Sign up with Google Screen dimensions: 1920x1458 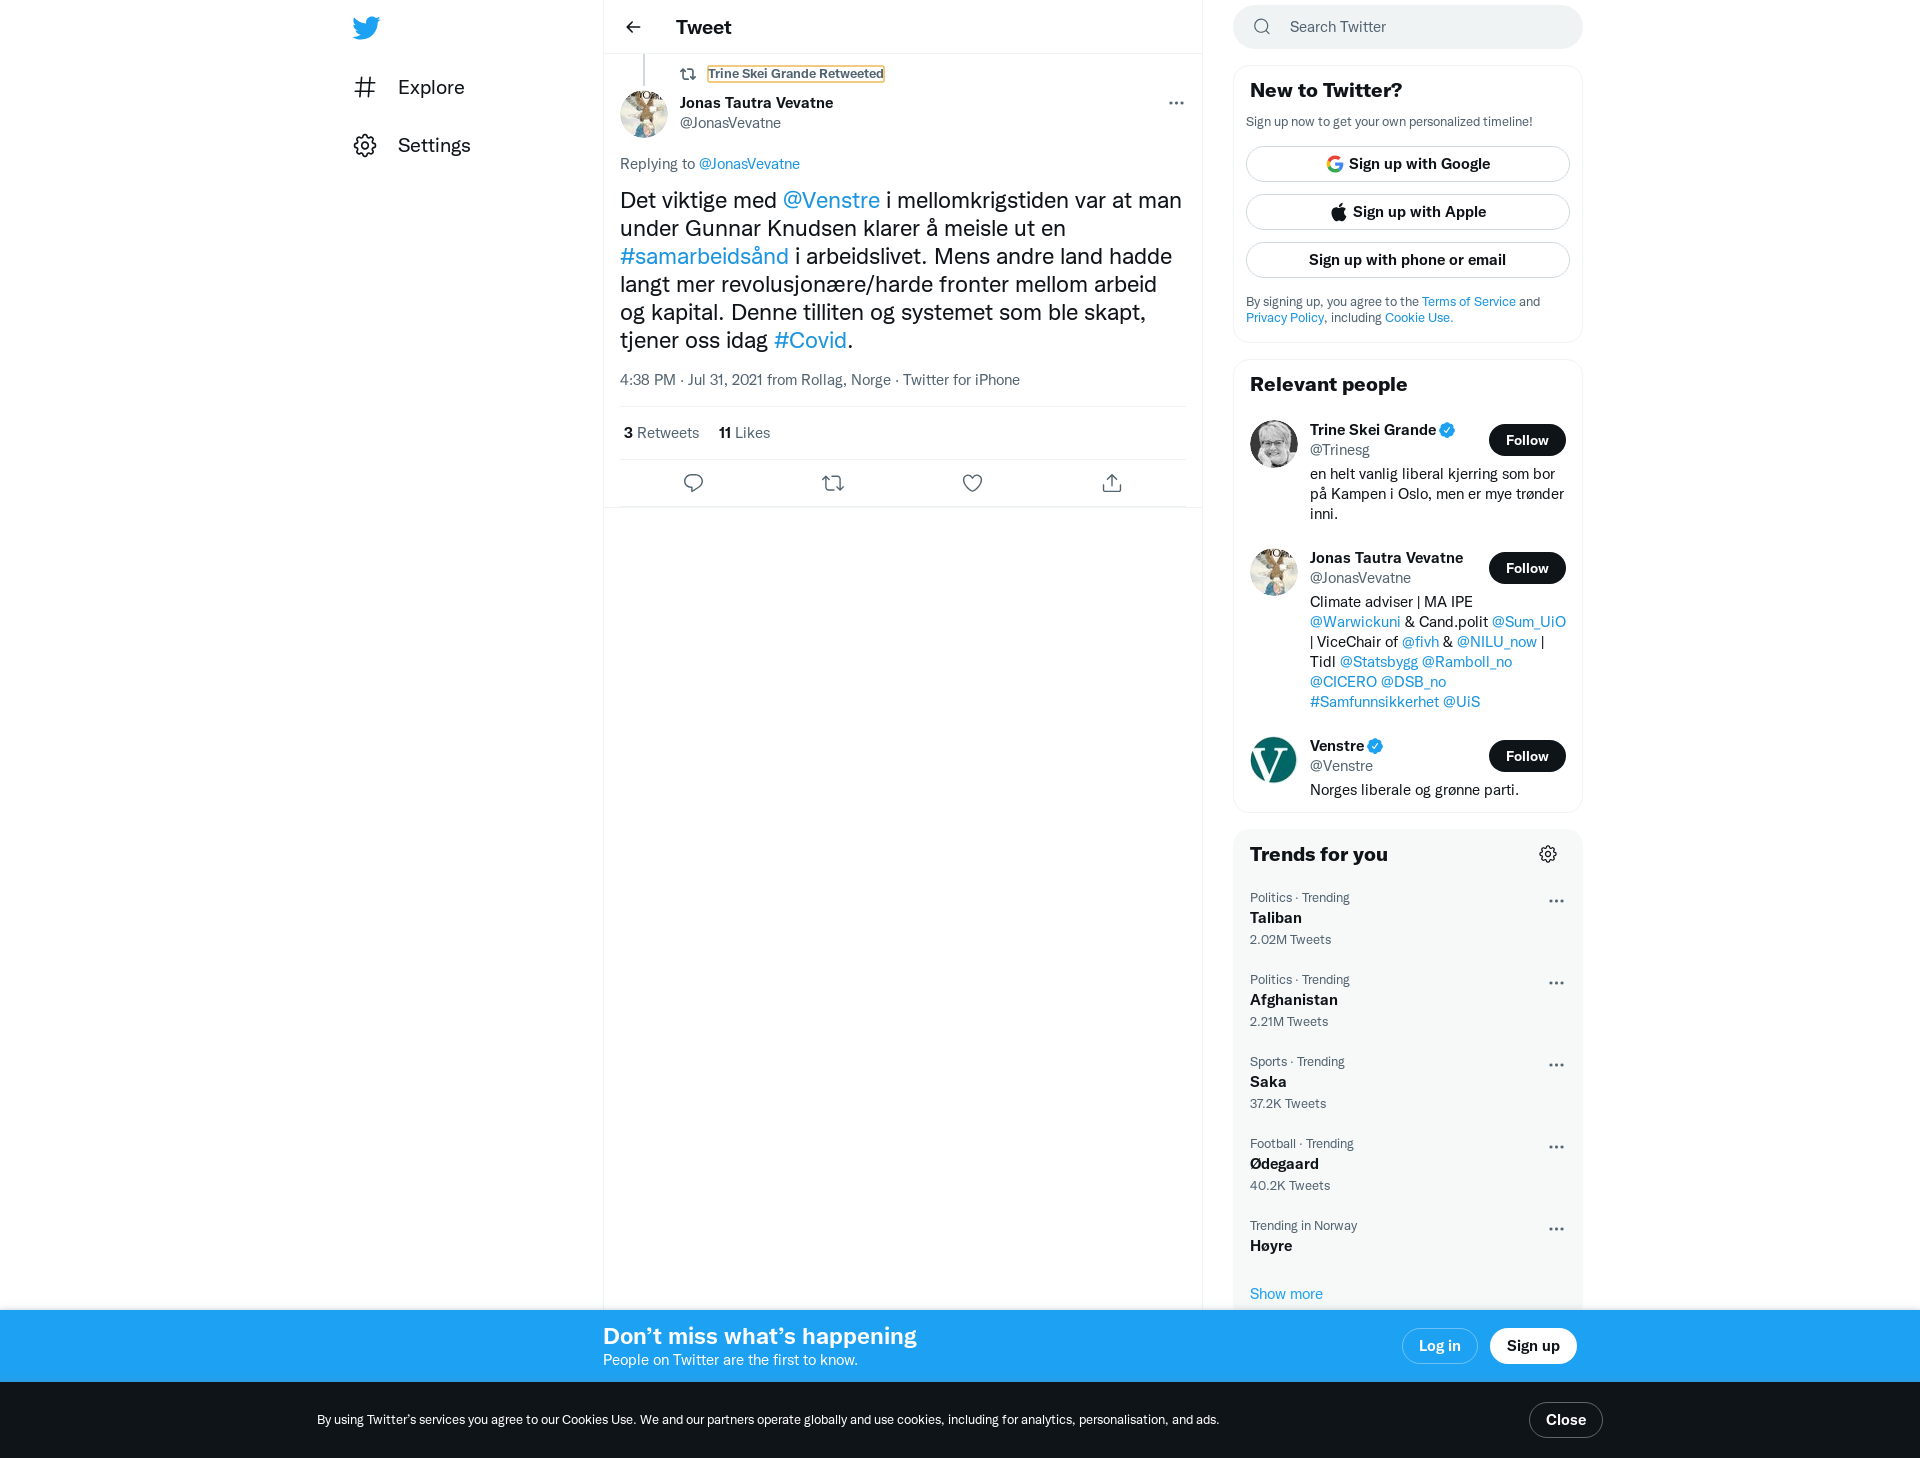tap(1408, 164)
